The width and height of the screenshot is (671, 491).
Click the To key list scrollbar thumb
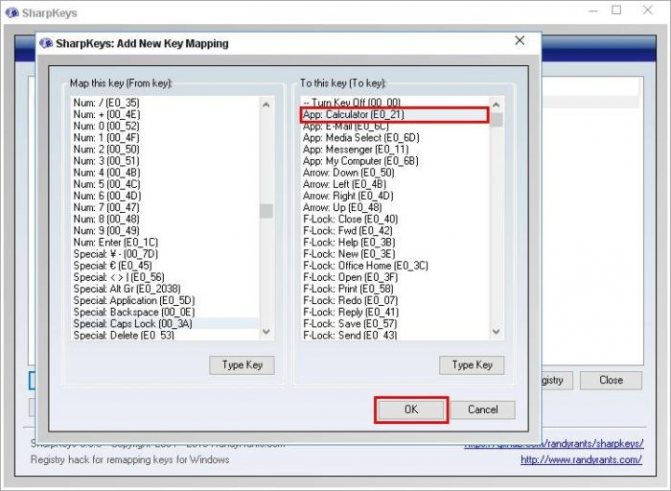(496, 120)
